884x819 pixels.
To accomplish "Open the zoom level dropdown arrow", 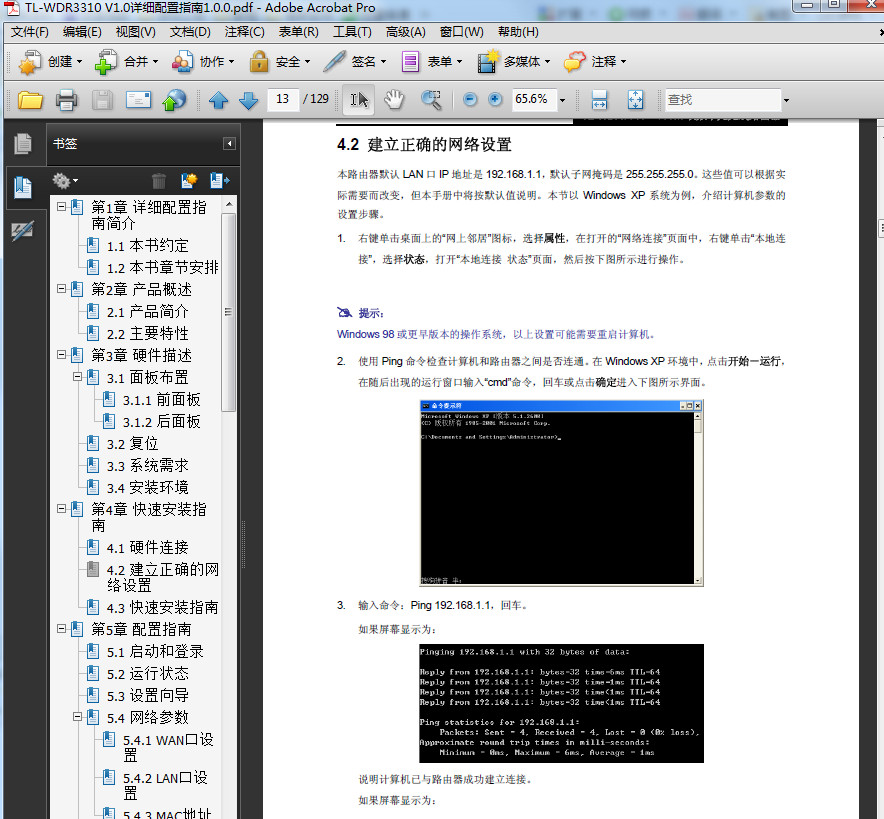I will click(562, 100).
